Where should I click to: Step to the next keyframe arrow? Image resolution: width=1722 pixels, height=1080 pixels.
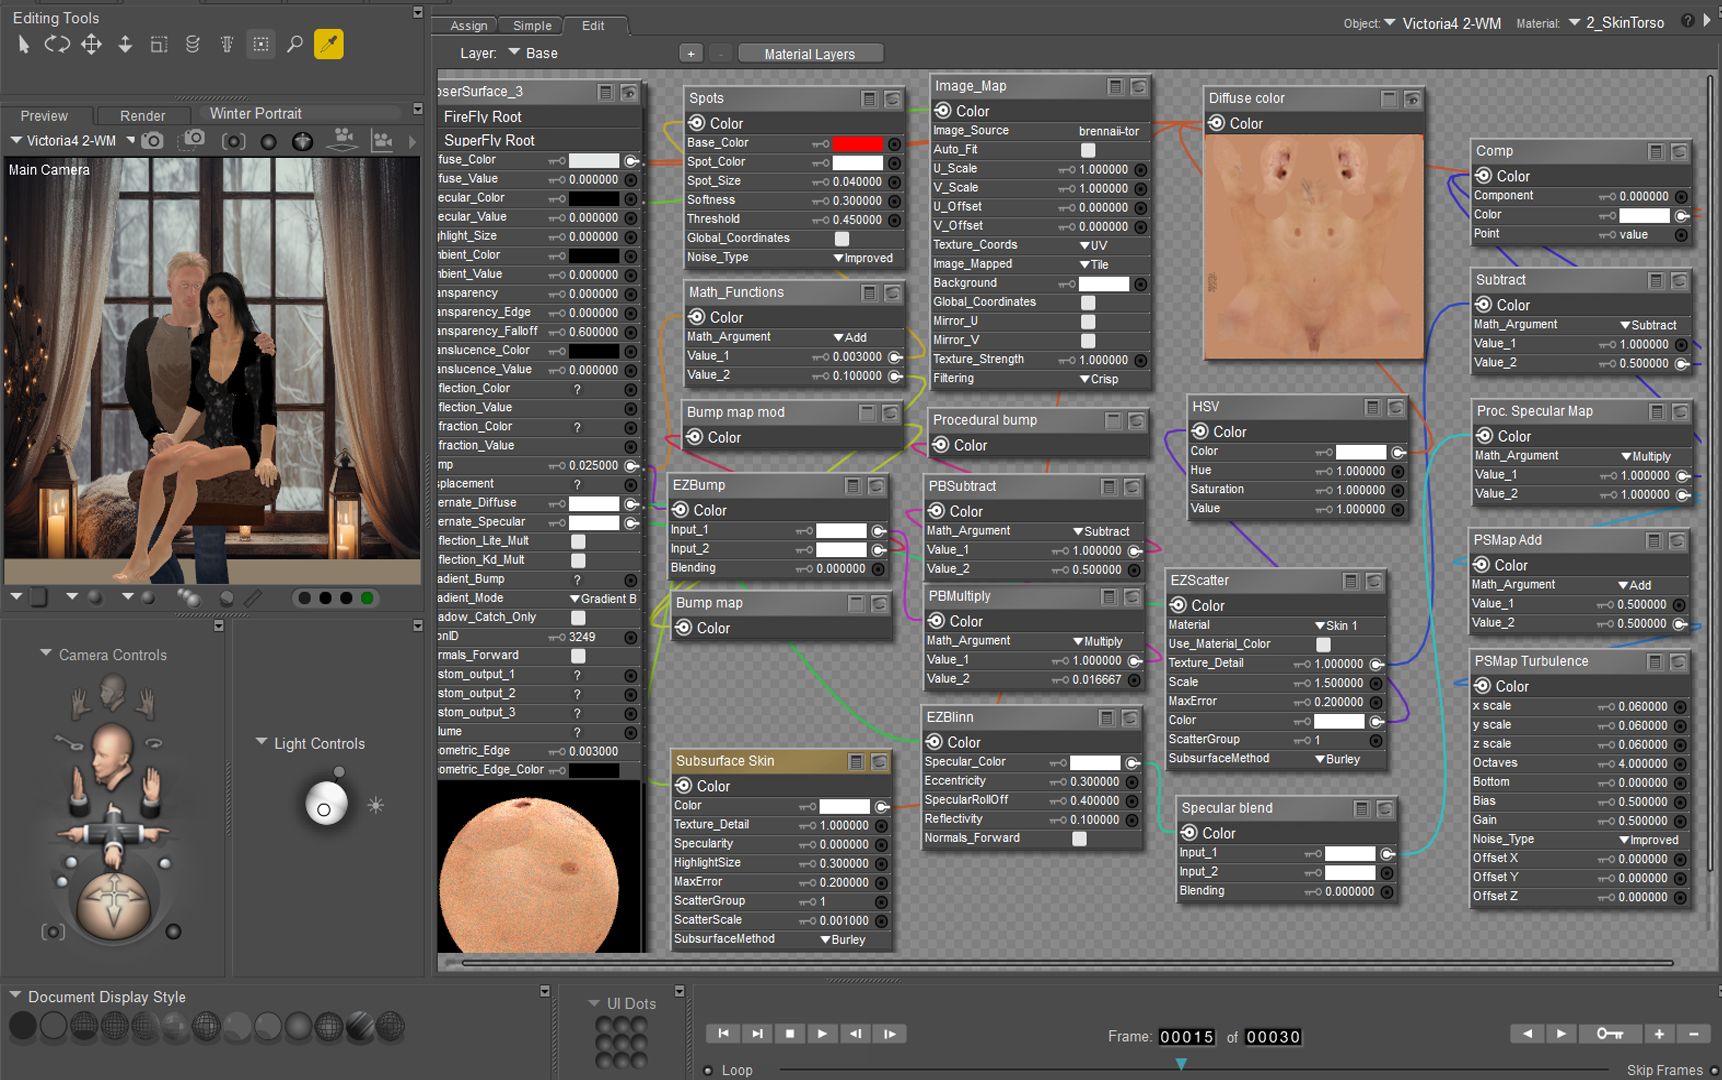1561,1034
